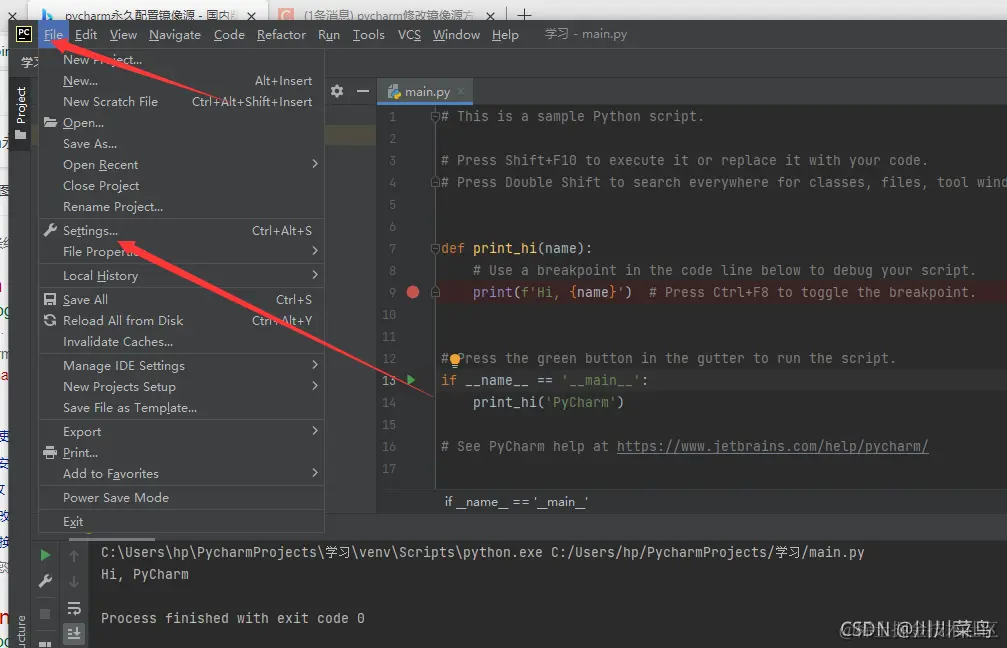The image size is (1007, 648).
Task: Open the Project tool window tab
Action: (21, 112)
